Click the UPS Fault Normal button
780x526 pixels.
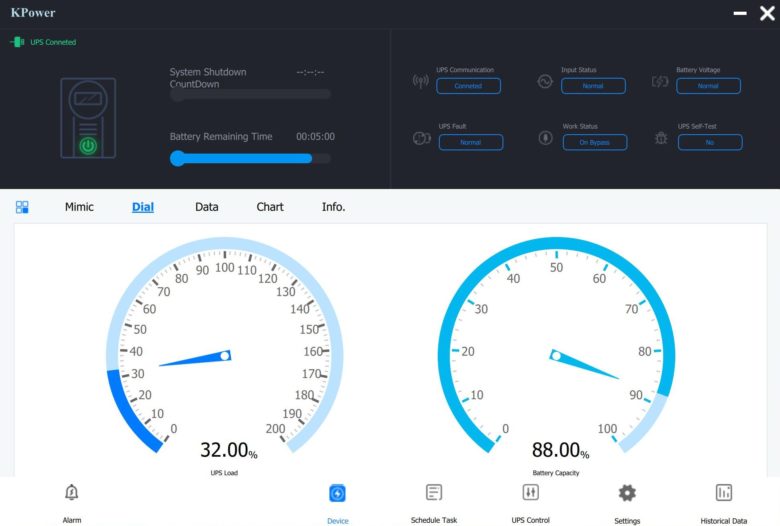point(471,142)
